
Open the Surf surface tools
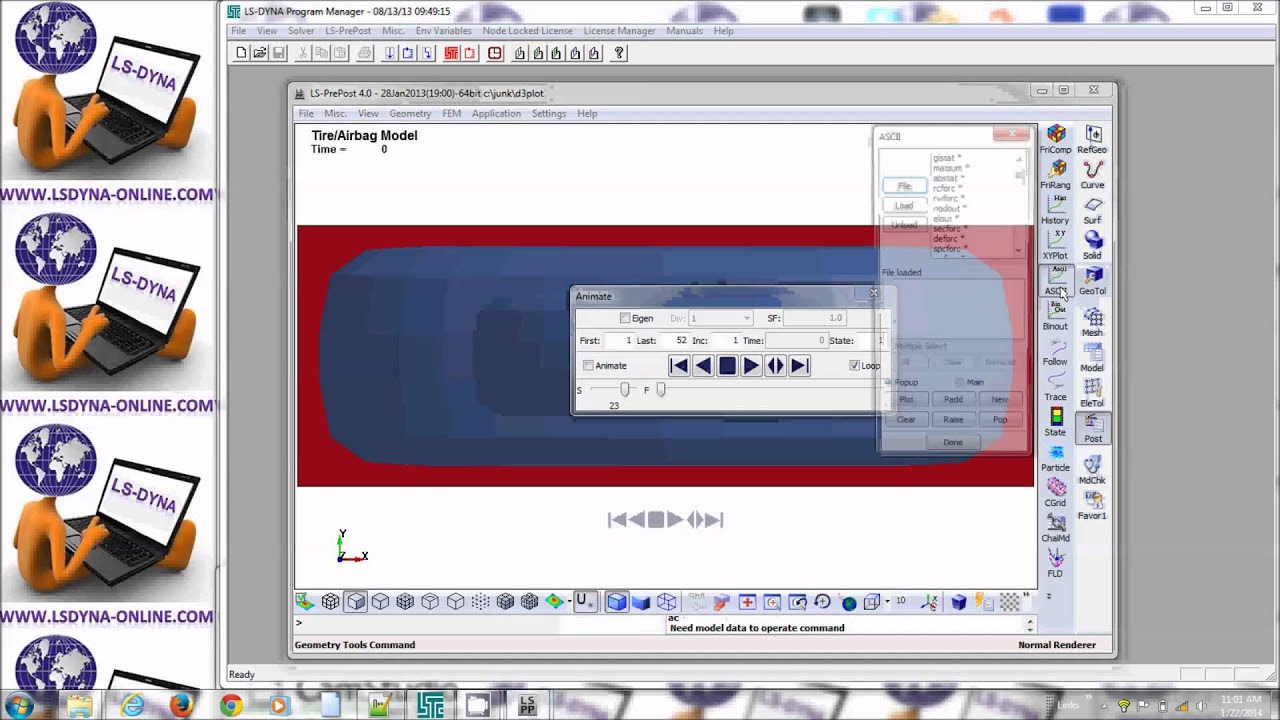pos(1092,210)
